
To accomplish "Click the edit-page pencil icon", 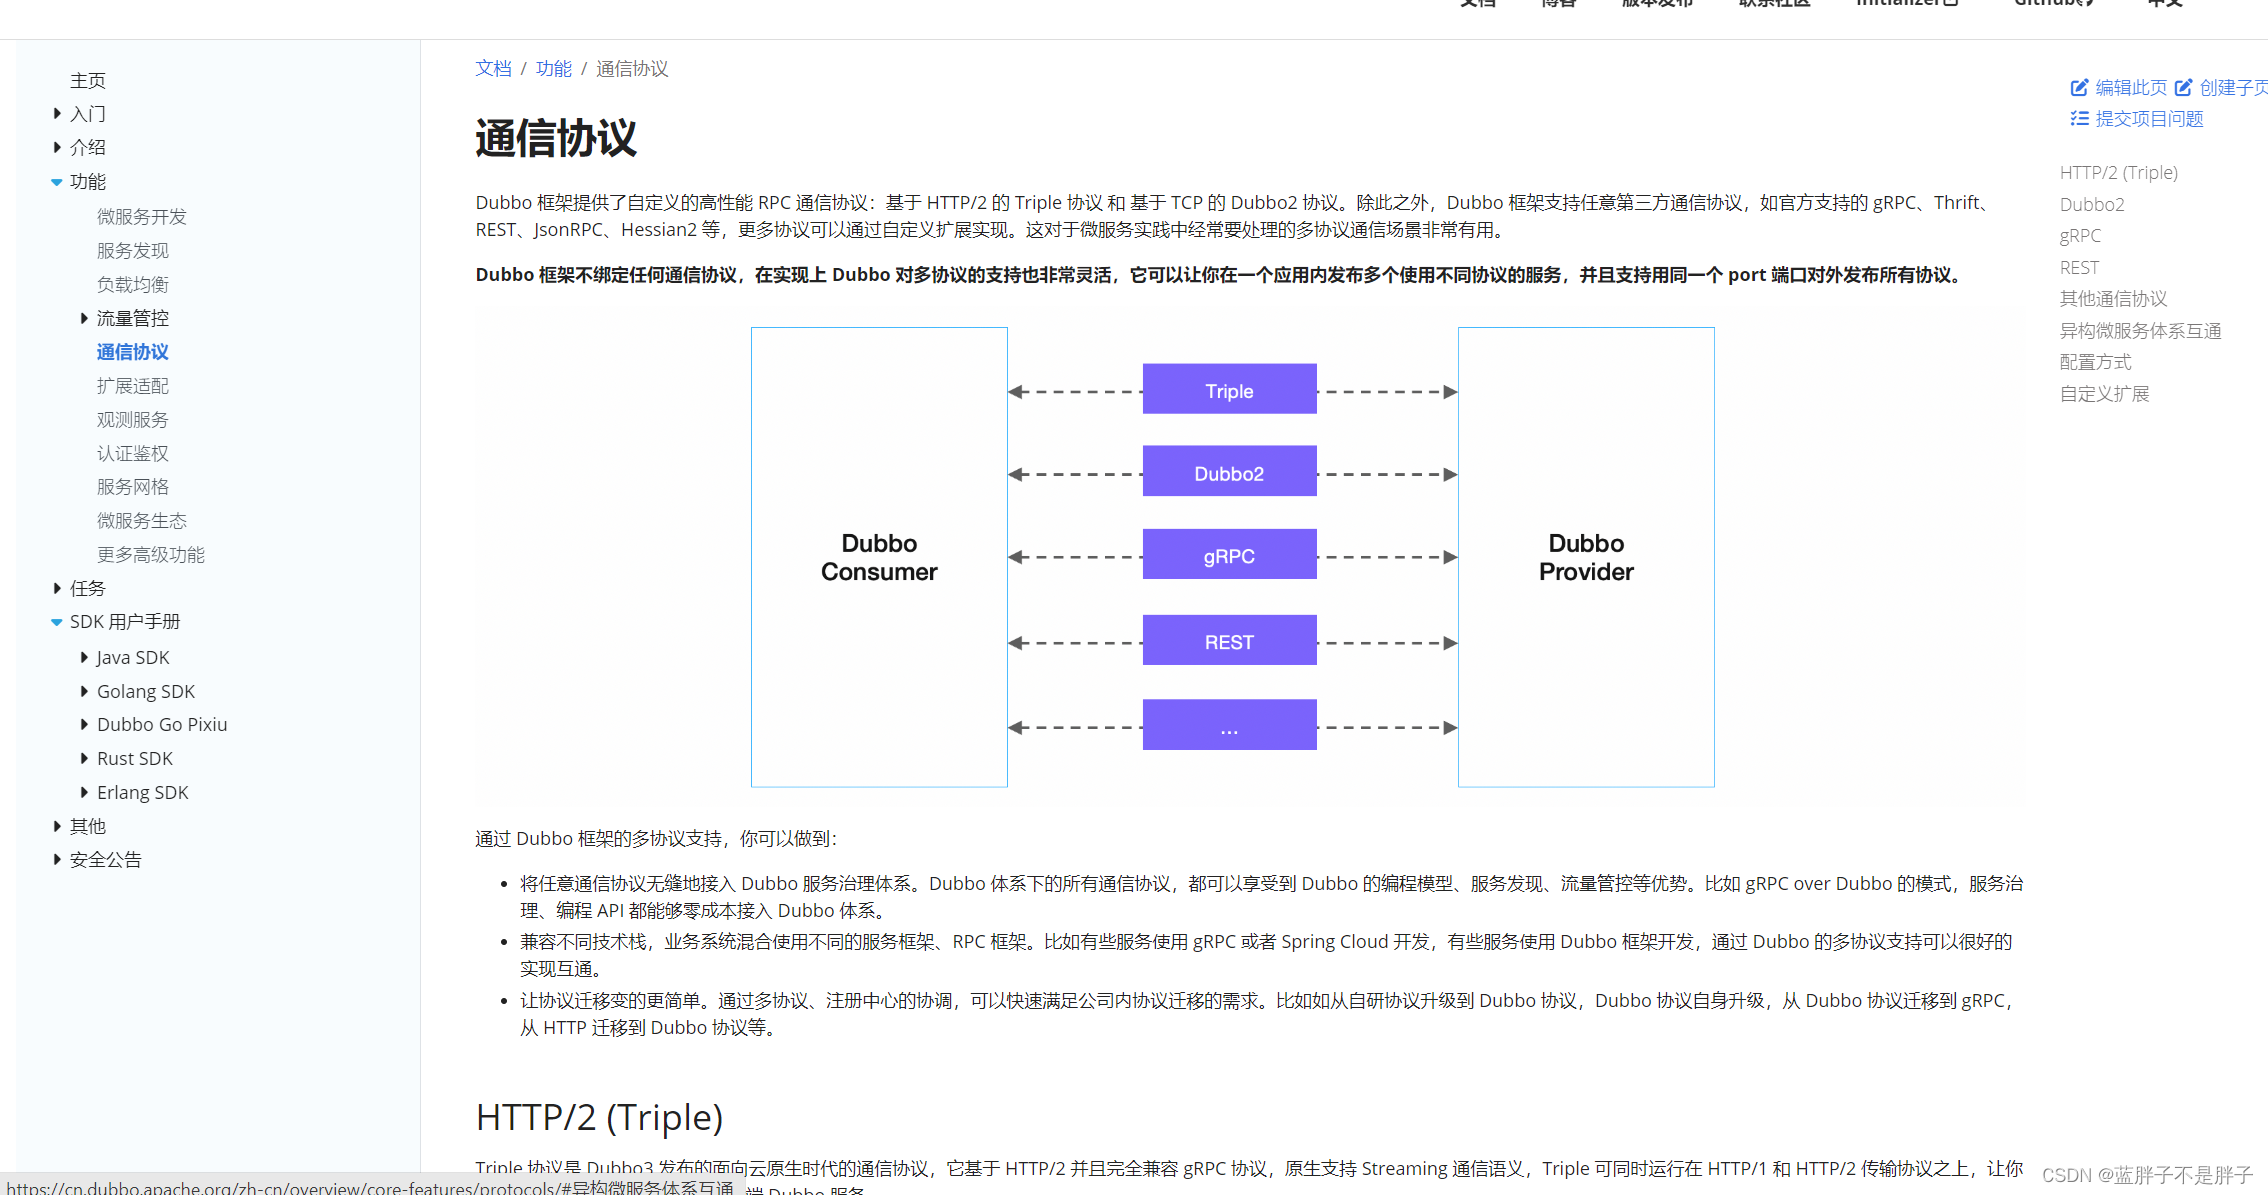I will 2079,88.
